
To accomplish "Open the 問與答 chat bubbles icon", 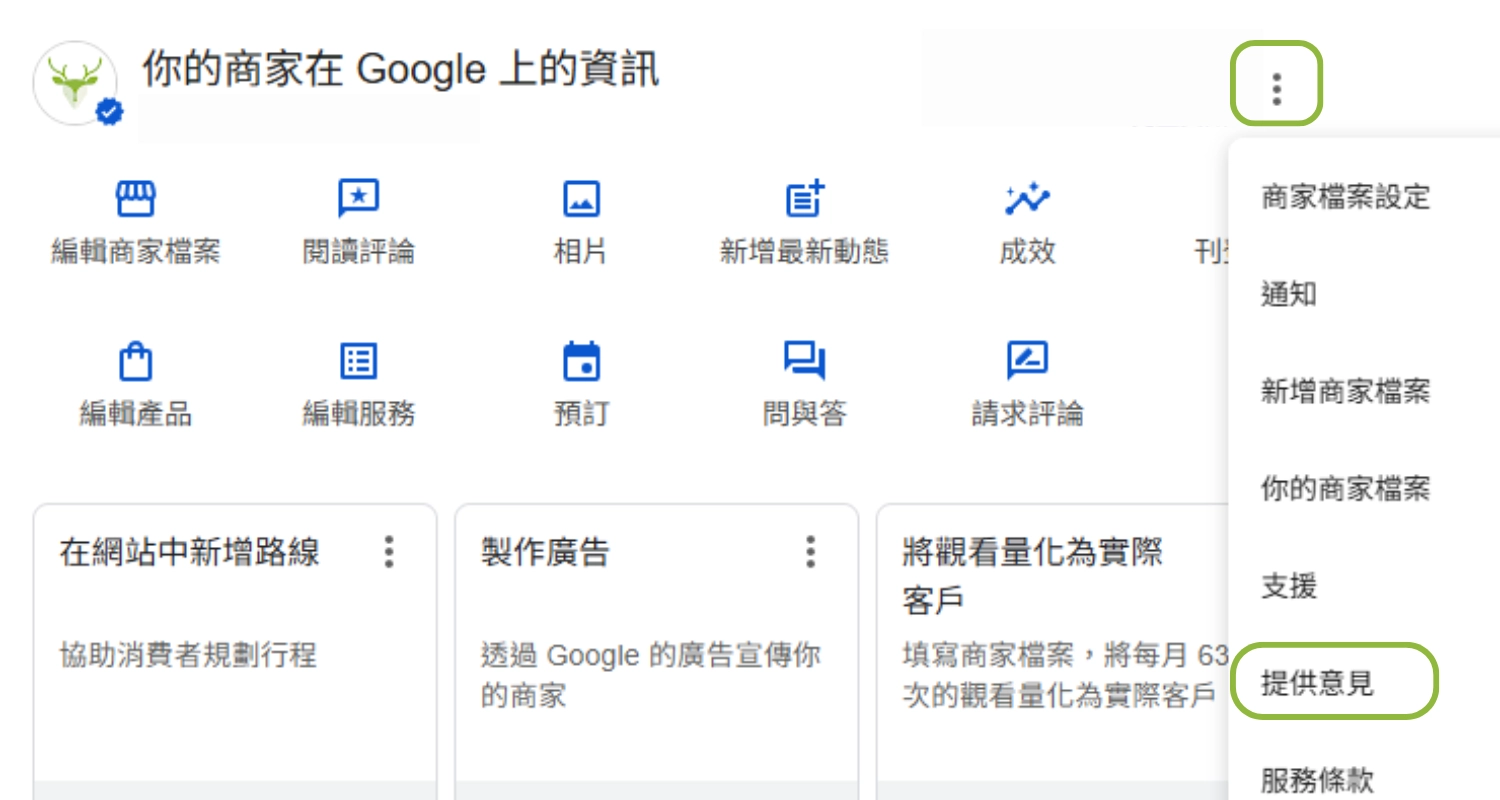I will pyautogui.click(x=804, y=361).
